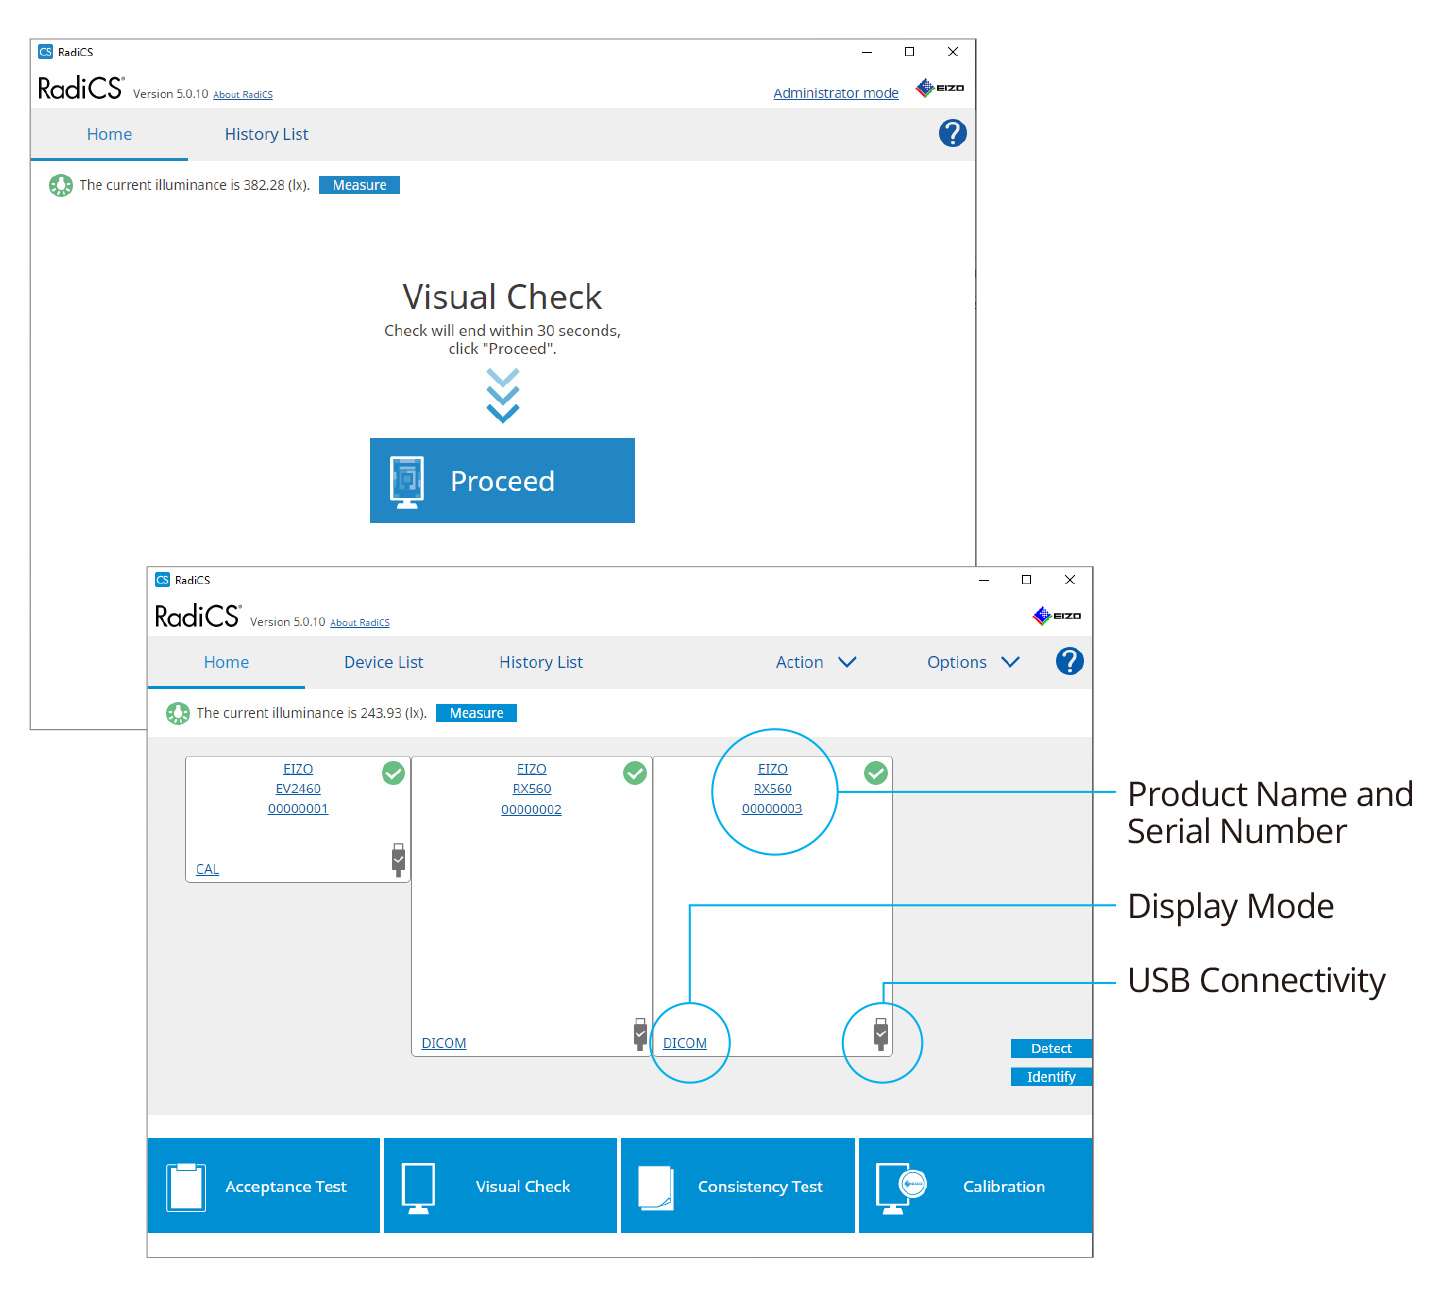1440x1306 pixels.
Task: Click RadiCS app icon in front window title bar
Action: (x=162, y=580)
